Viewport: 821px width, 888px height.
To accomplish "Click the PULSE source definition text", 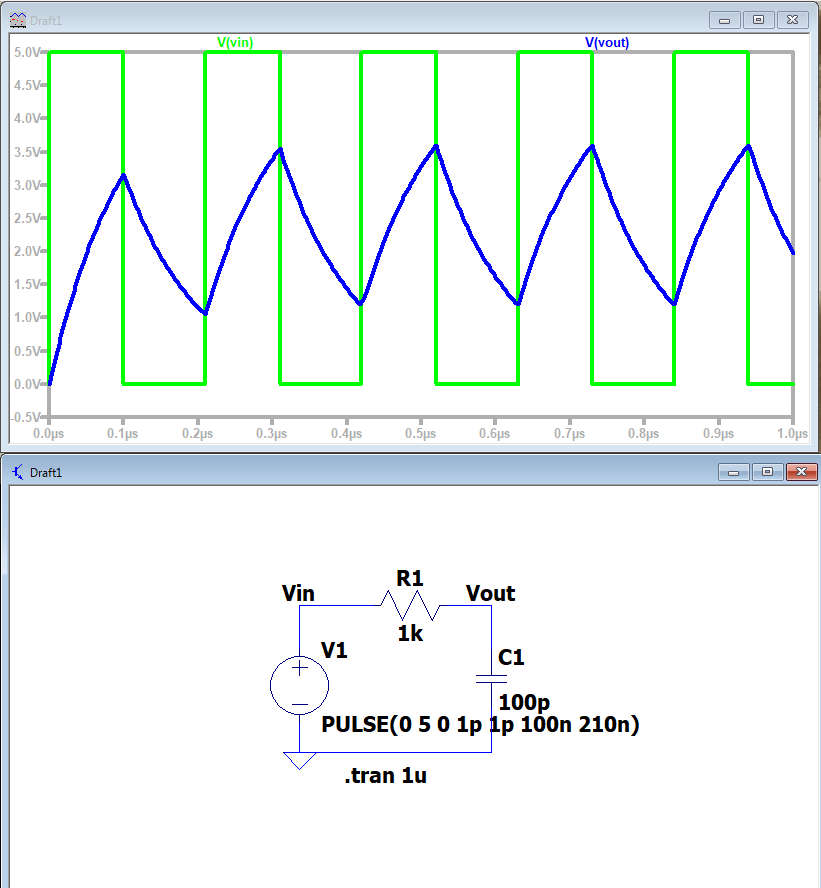I will (480, 724).
